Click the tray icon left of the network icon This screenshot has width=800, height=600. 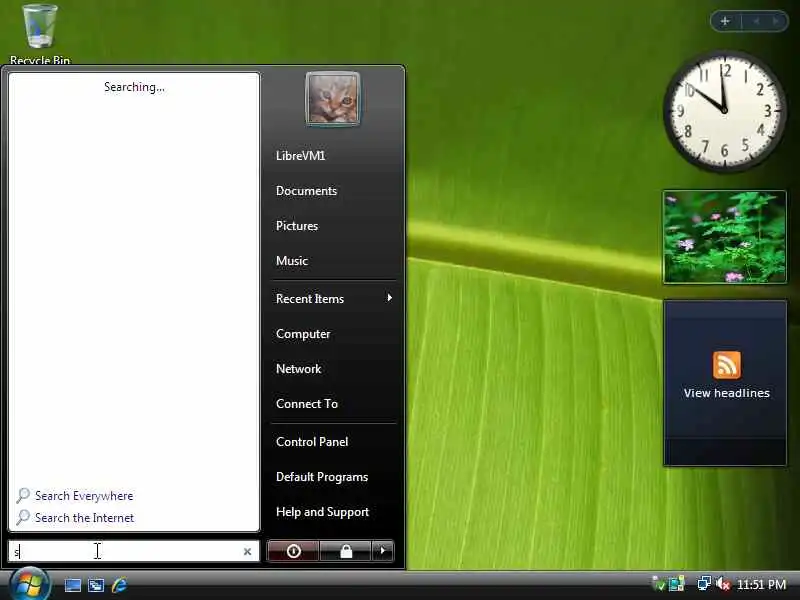677,584
